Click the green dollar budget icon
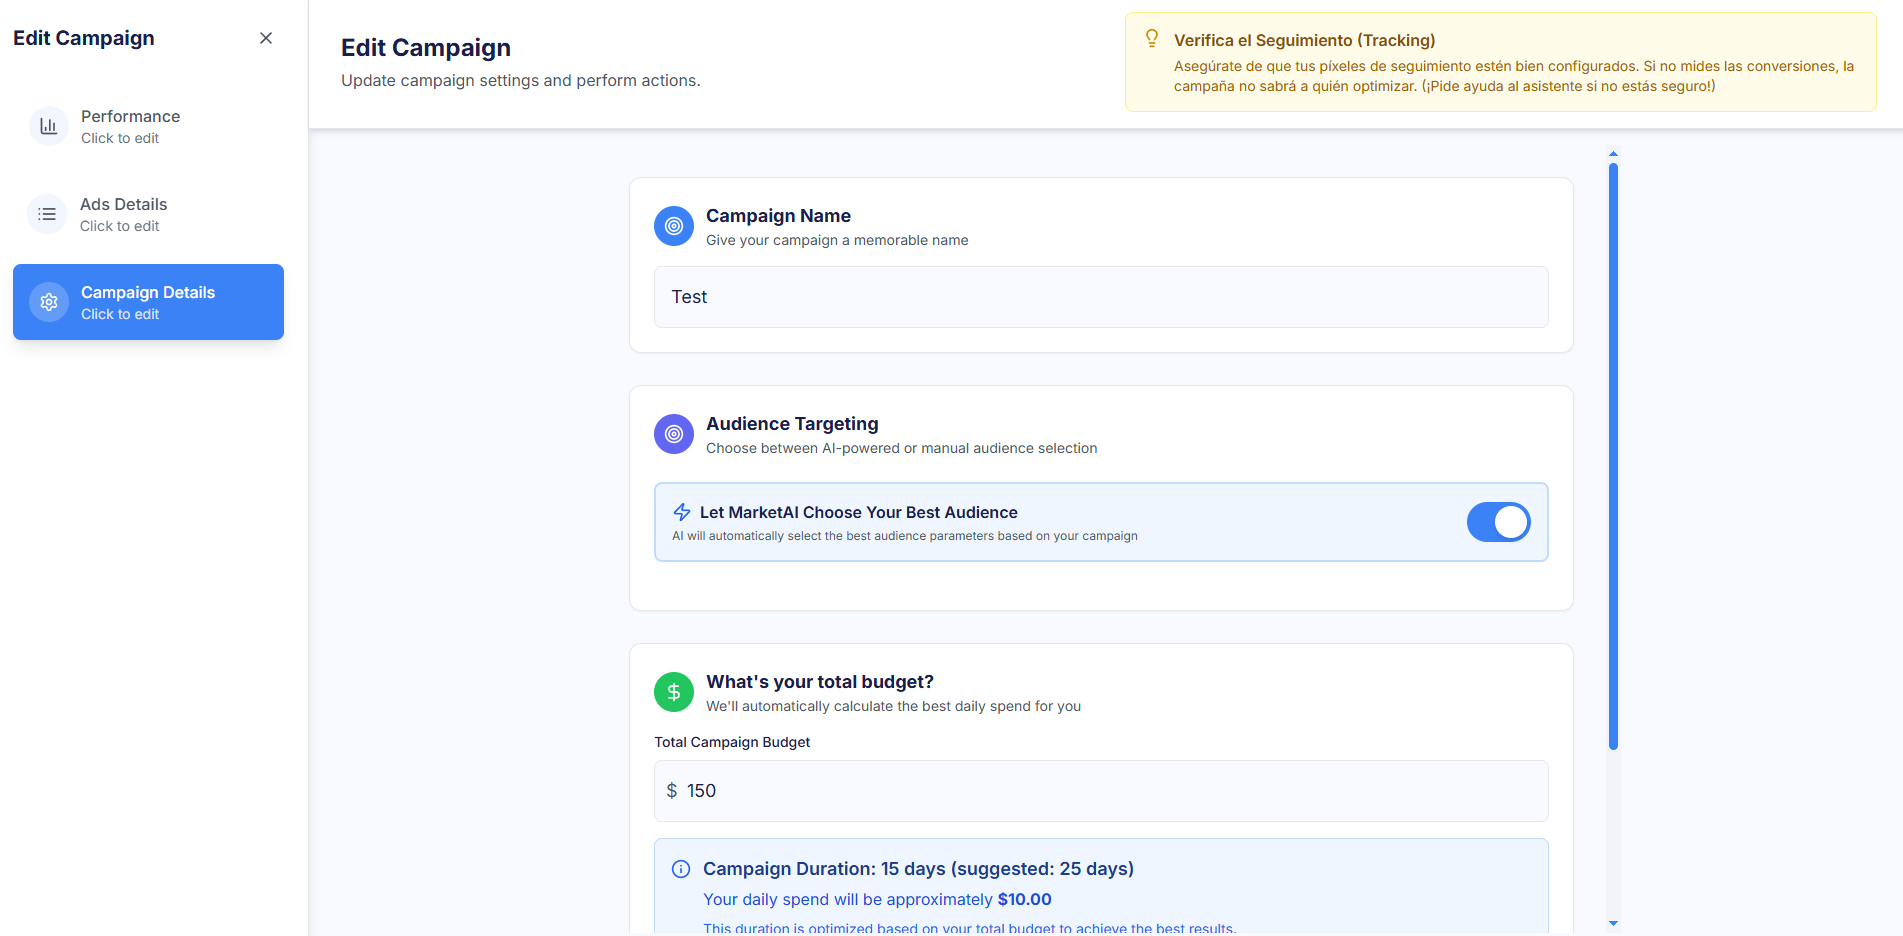The width and height of the screenshot is (1903, 936). tap(673, 692)
